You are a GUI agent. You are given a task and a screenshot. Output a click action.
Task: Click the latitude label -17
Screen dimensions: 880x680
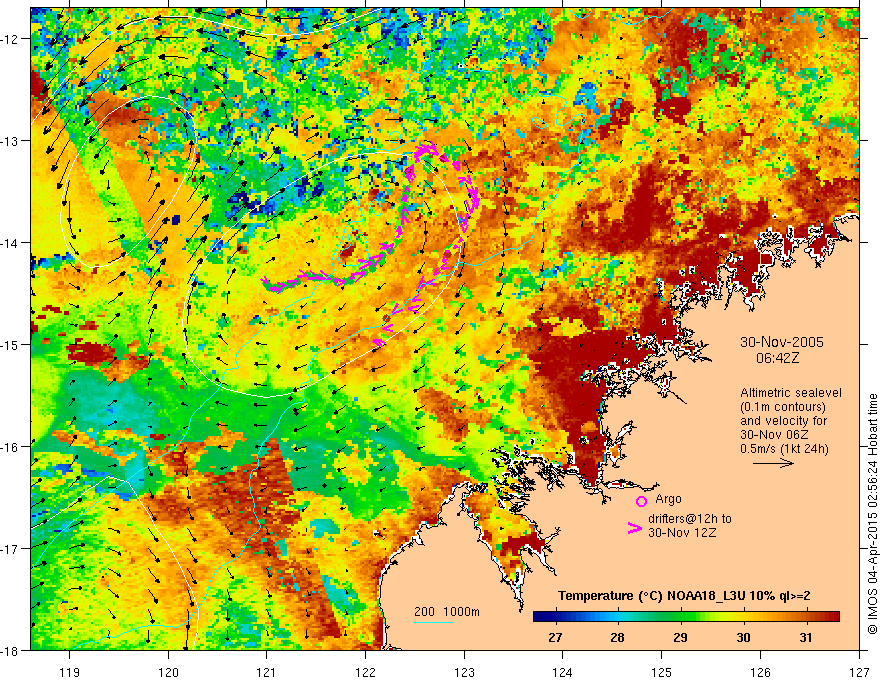[12, 549]
